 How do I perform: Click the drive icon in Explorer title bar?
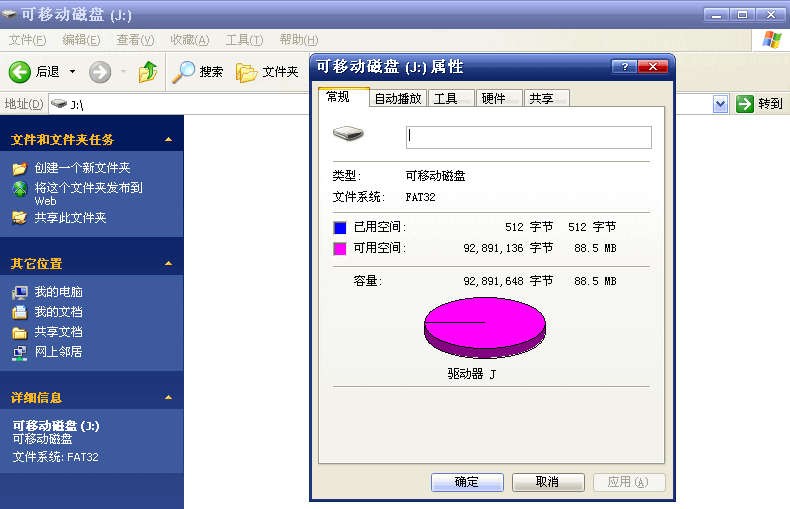click(x=9, y=14)
